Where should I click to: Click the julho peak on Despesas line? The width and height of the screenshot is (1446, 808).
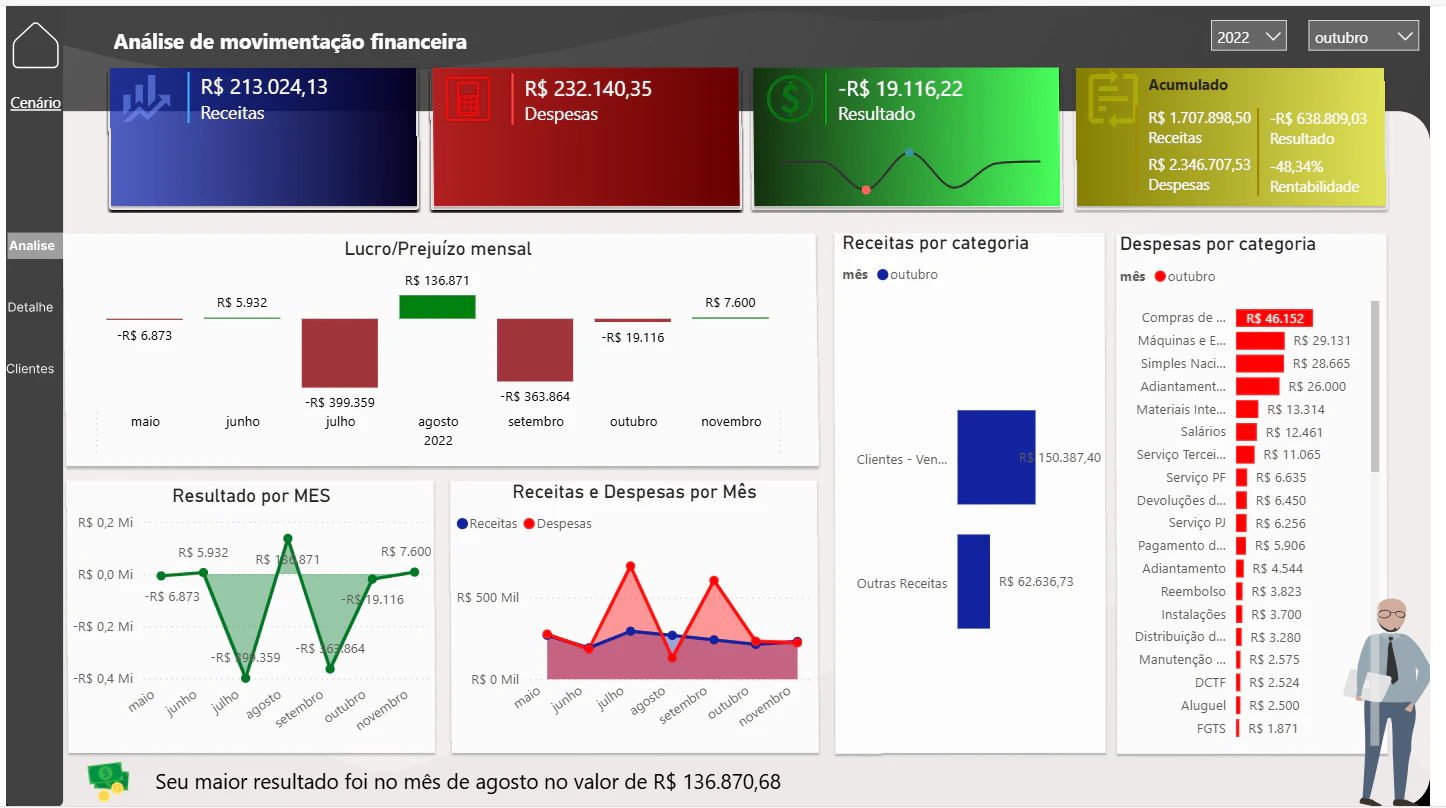click(631, 566)
